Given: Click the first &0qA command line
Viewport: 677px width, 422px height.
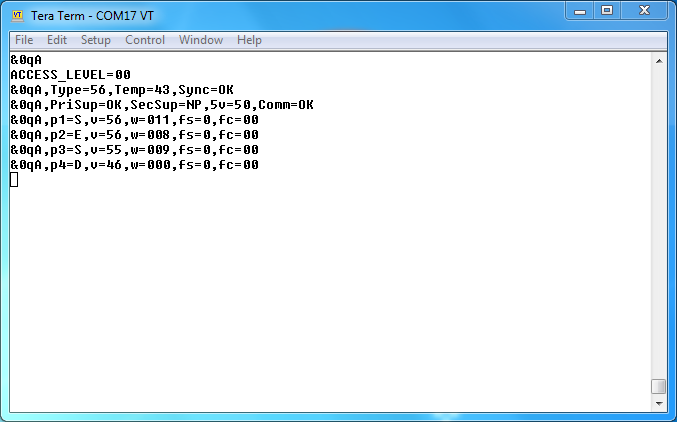Looking at the screenshot, I should (x=26, y=60).
